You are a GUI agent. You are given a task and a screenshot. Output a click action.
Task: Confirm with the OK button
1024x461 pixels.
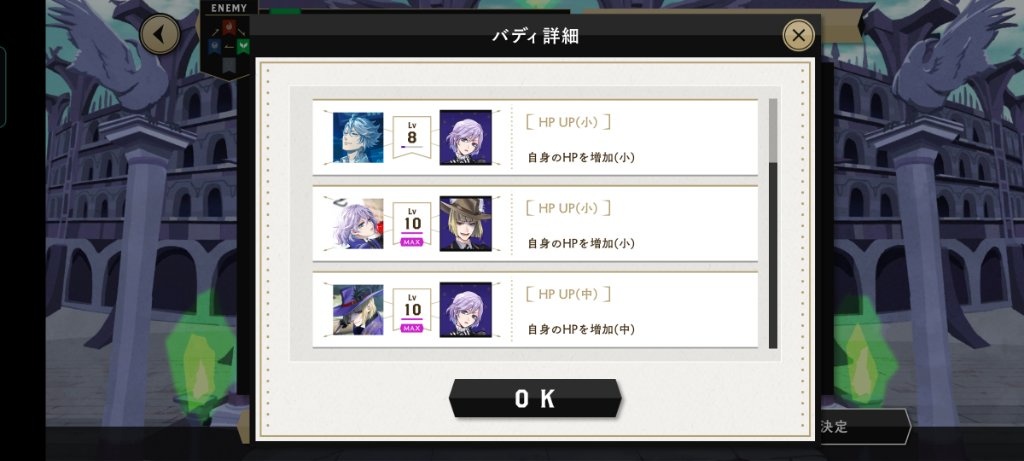pyautogui.click(x=535, y=398)
